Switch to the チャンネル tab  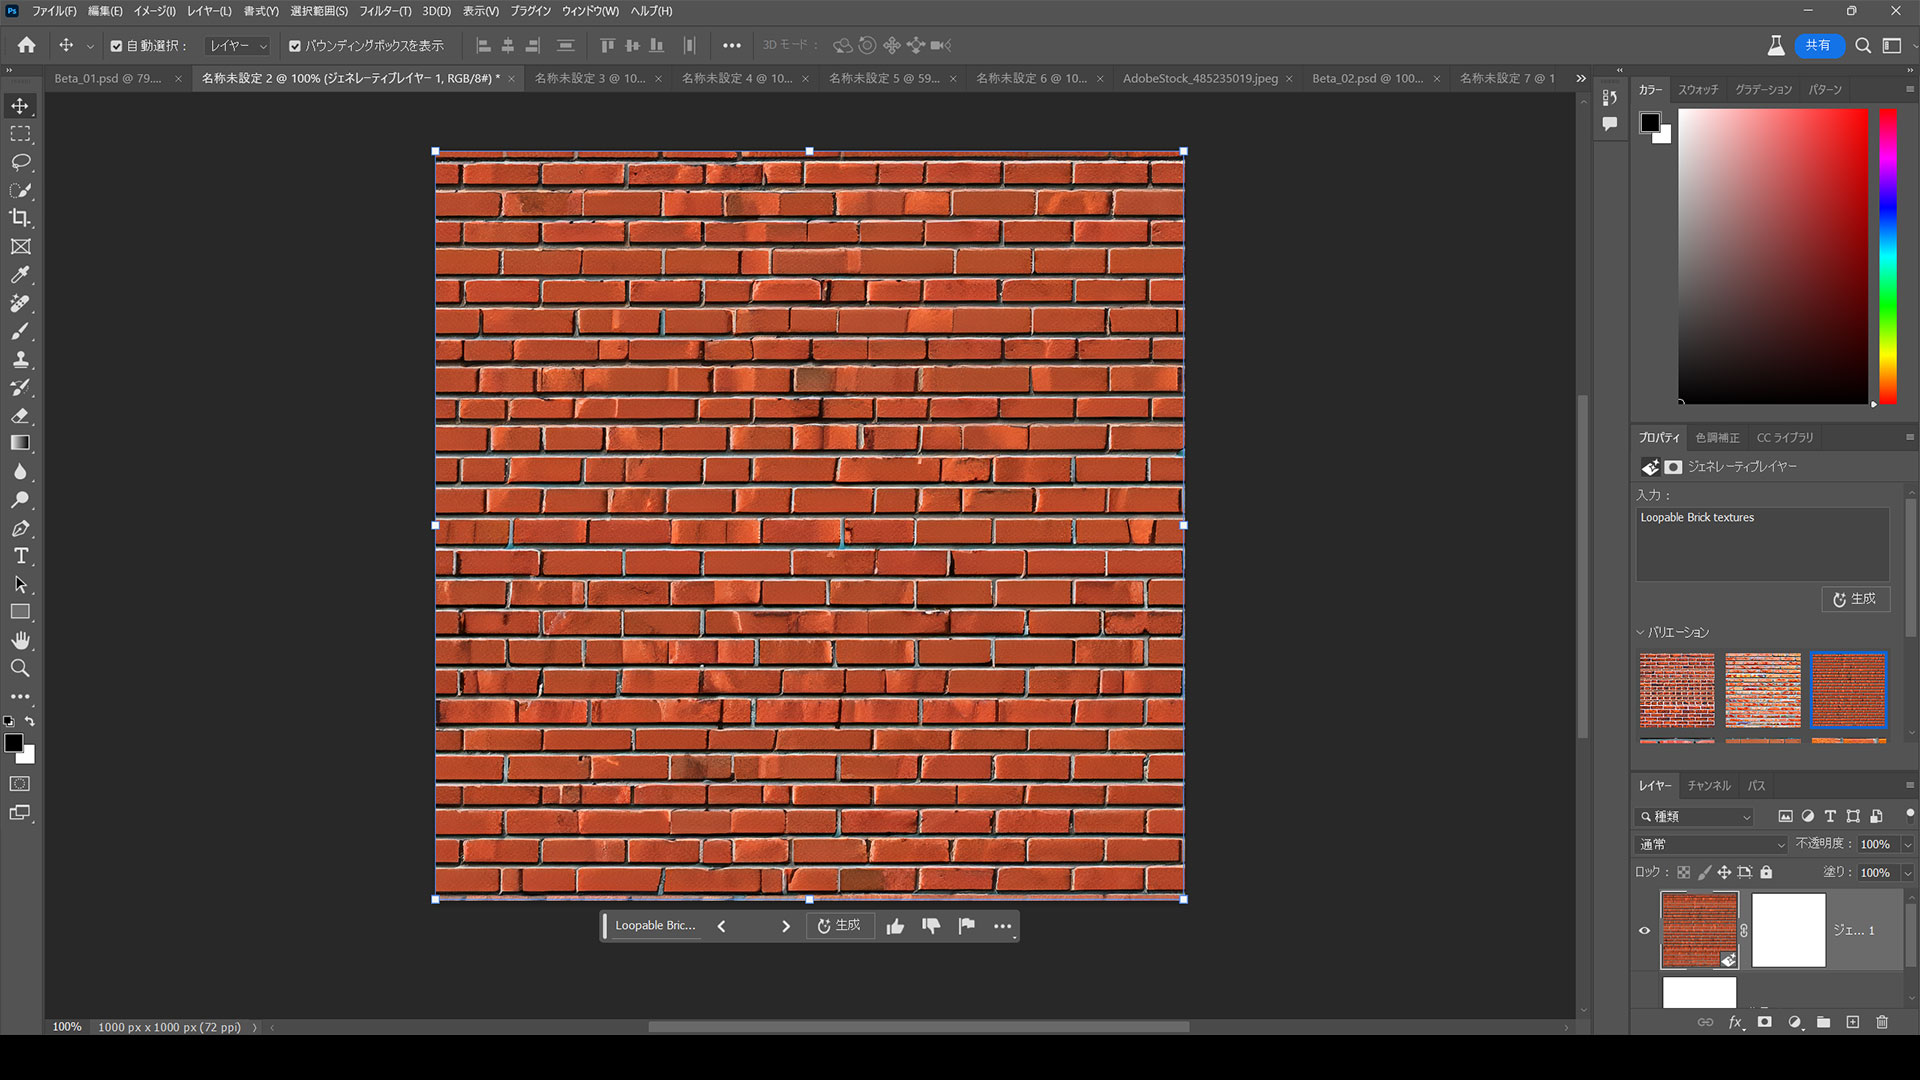tap(1709, 786)
